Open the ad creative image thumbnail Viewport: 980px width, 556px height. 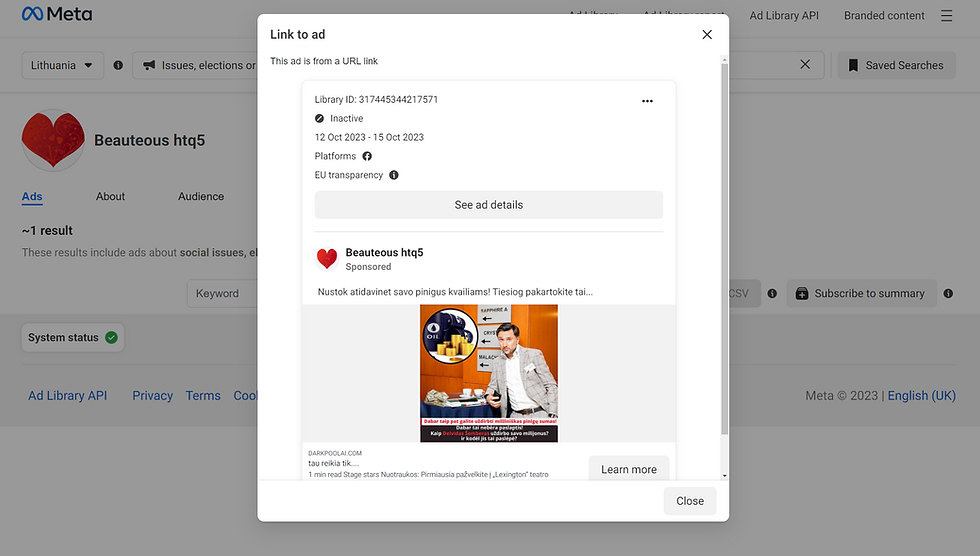489,373
